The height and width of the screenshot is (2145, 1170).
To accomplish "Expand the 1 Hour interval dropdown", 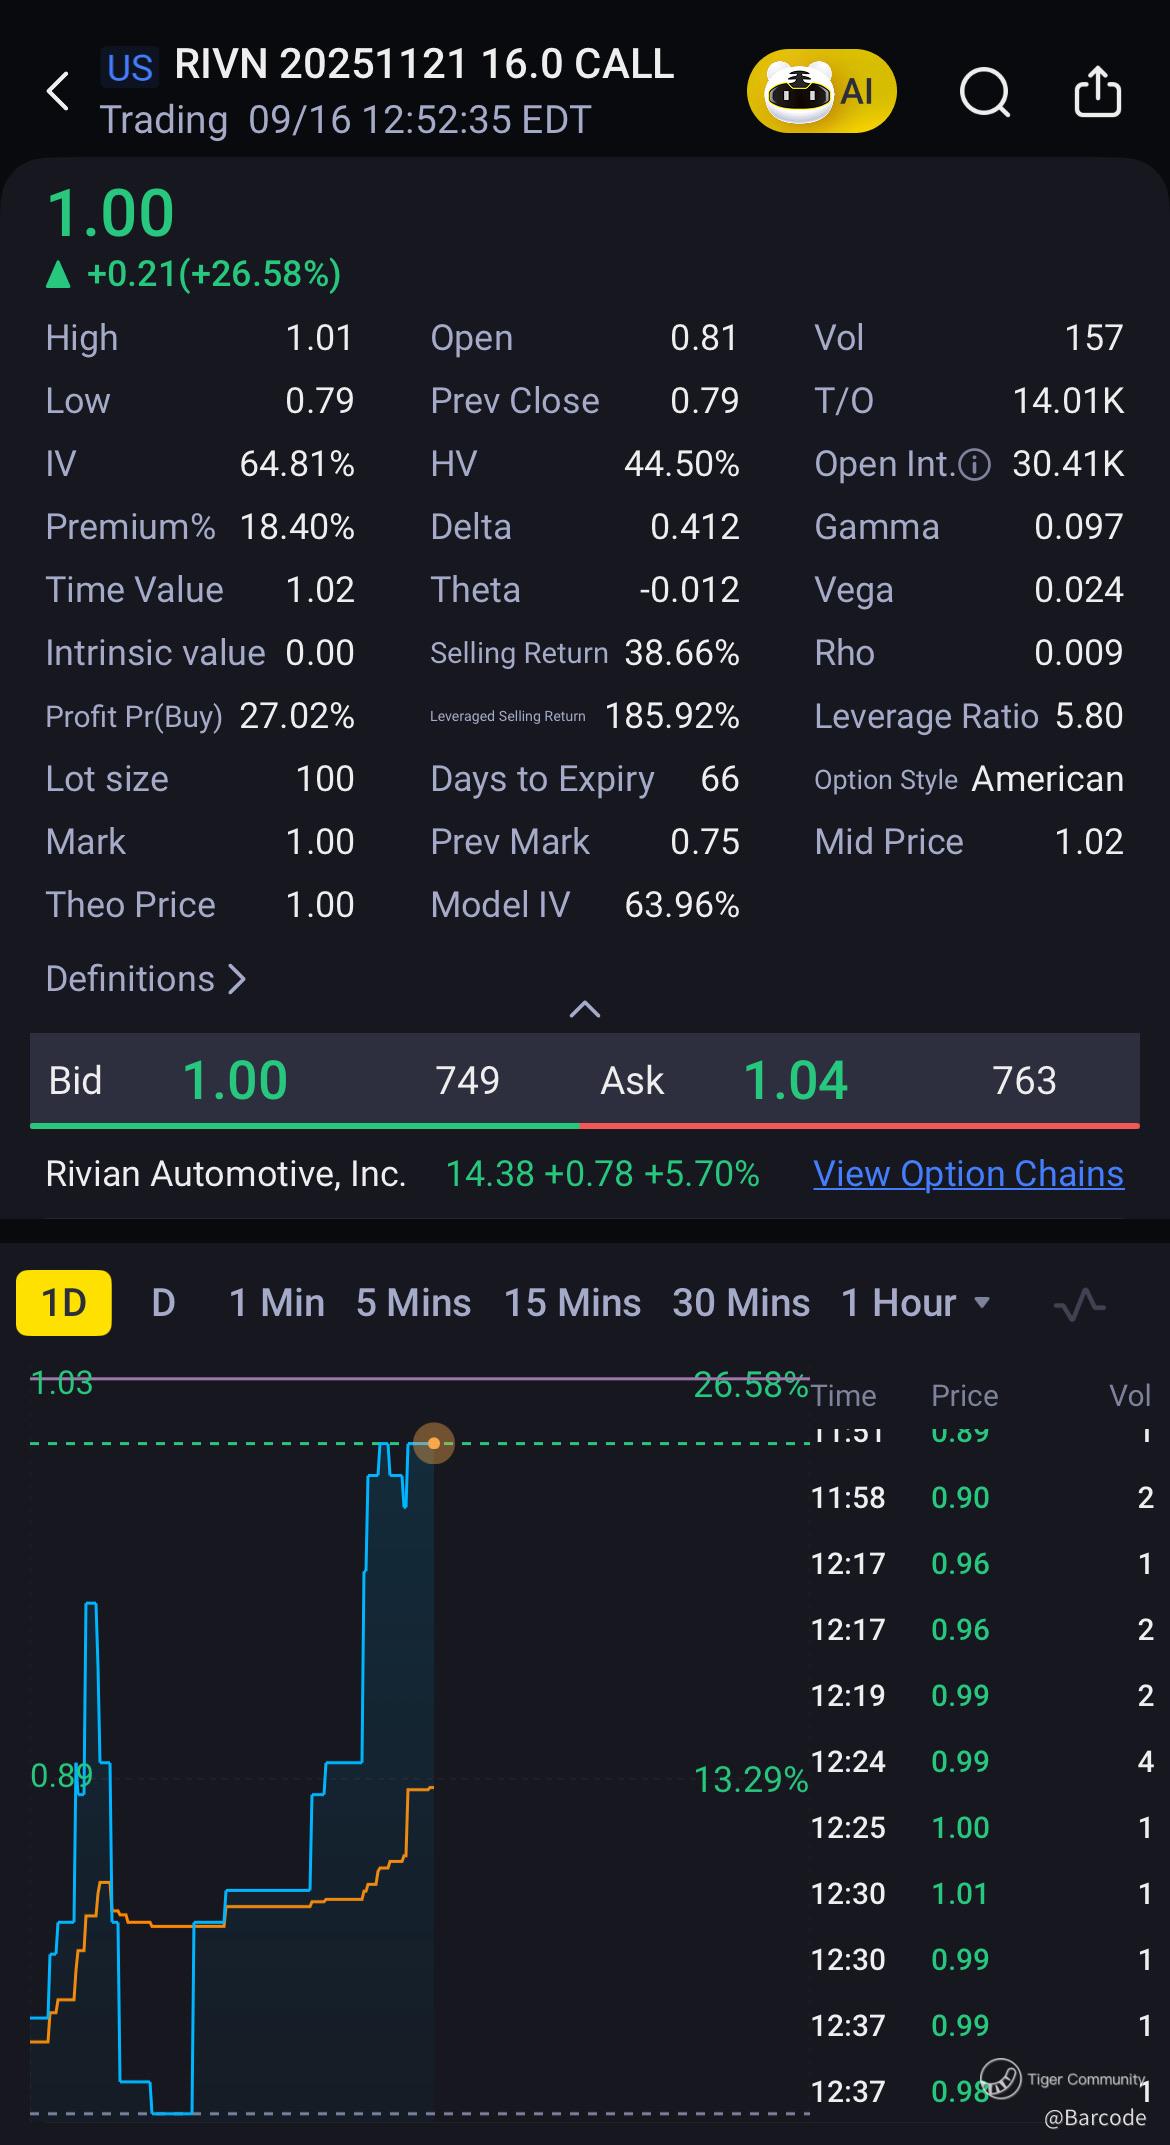I will click(981, 1303).
